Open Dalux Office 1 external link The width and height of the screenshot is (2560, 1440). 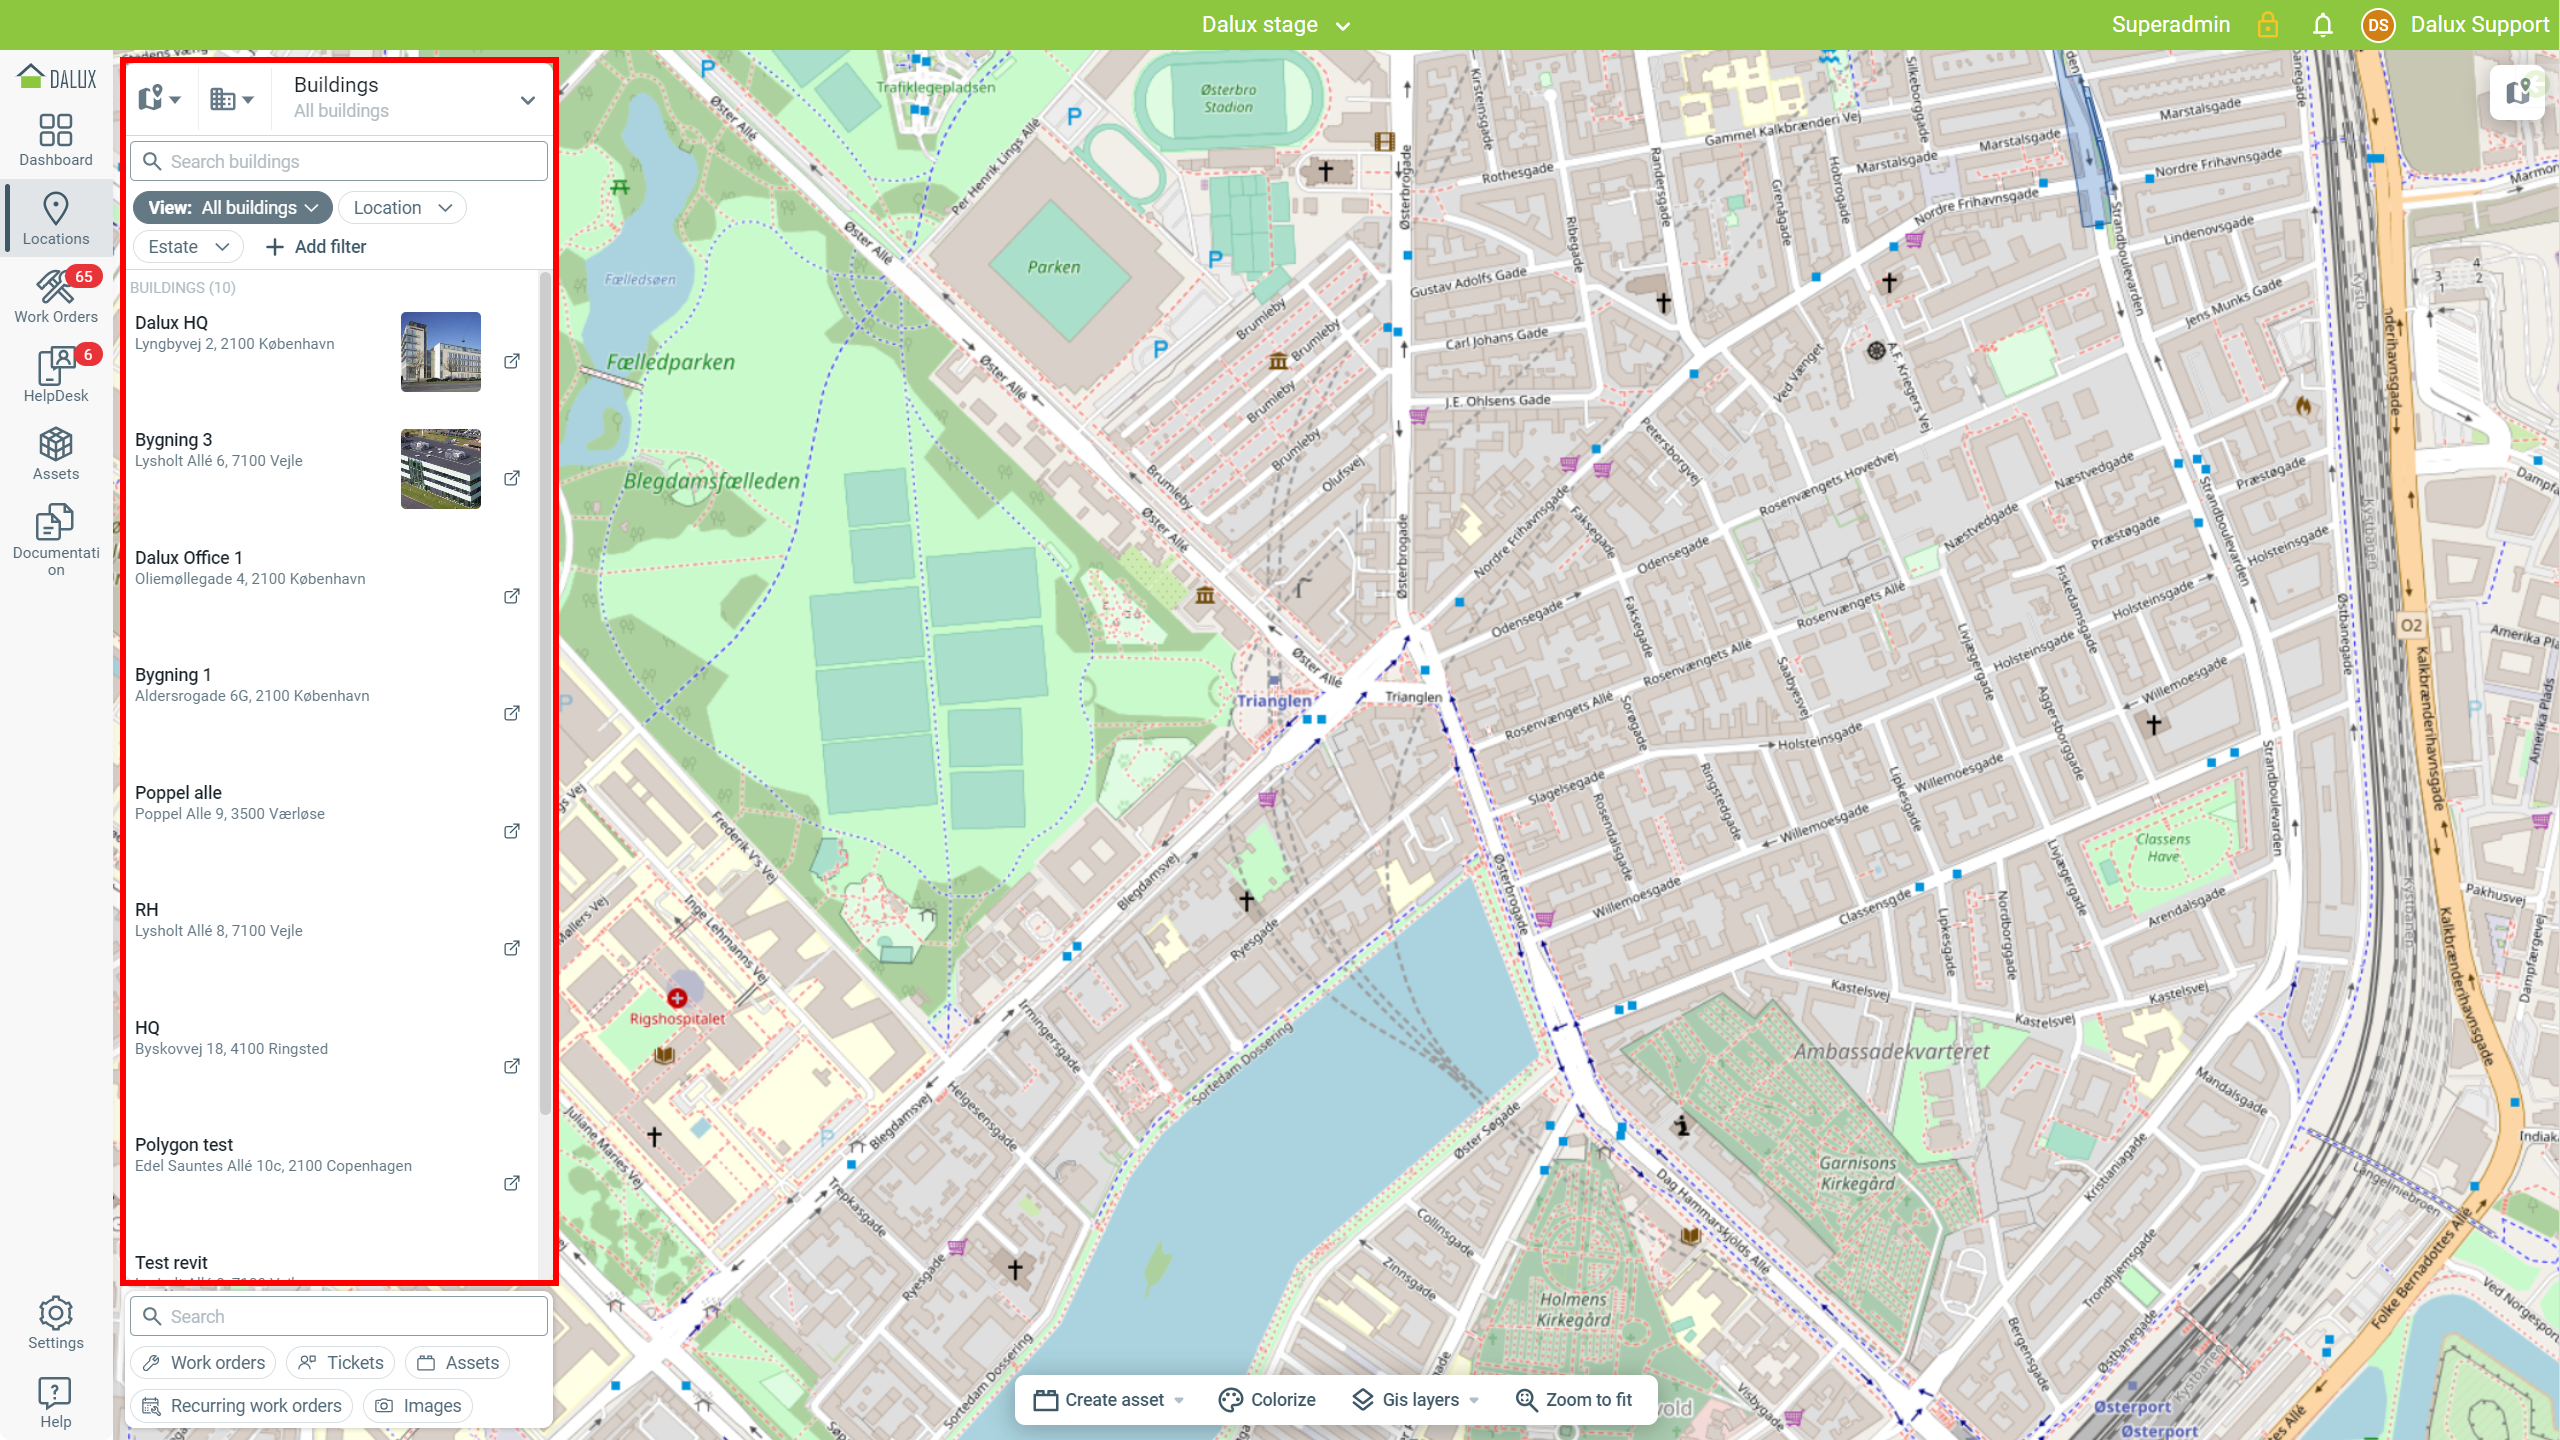(511, 596)
